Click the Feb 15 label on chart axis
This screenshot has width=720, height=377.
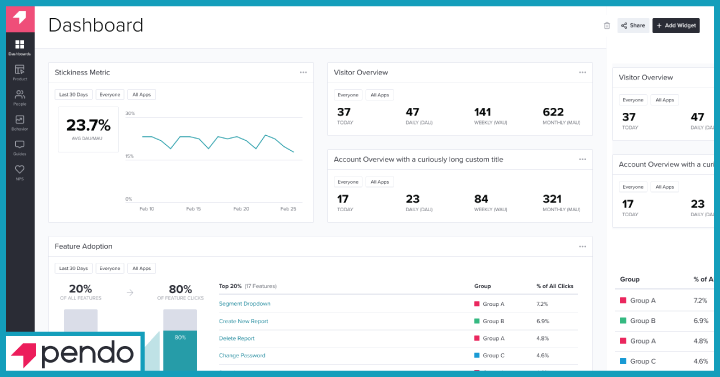tap(193, 209)
